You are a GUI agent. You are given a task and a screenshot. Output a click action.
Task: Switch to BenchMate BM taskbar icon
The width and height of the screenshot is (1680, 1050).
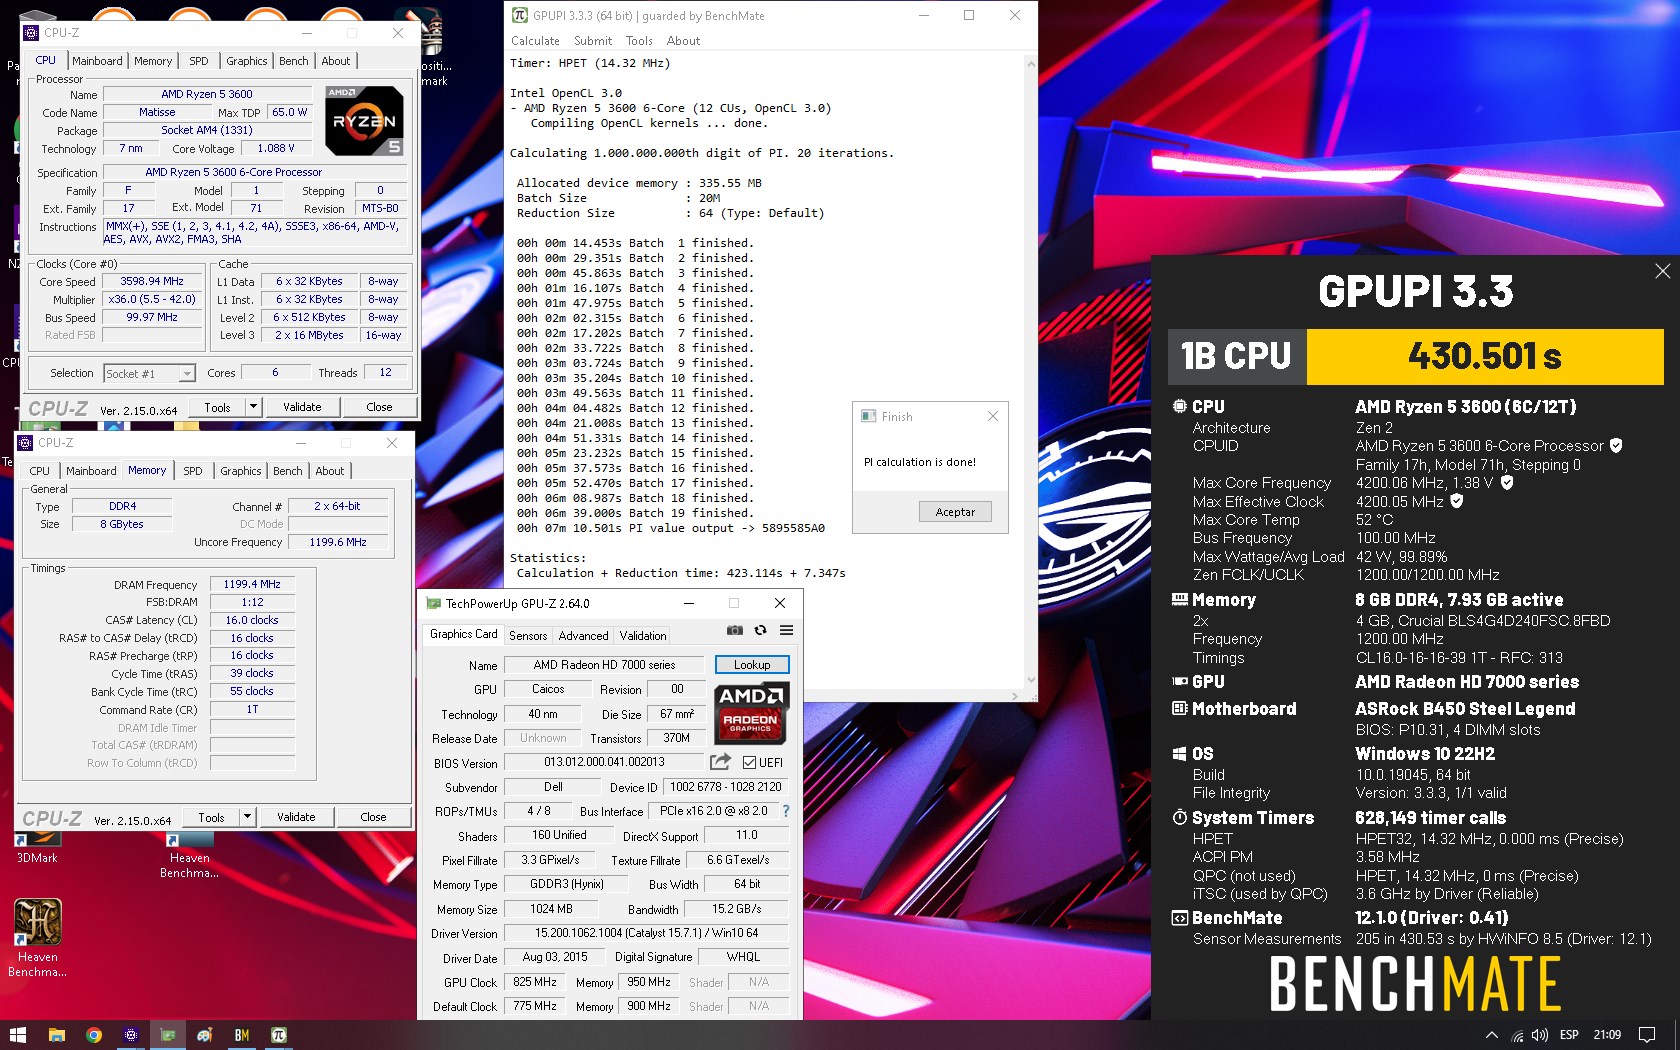coord(241,1035)
